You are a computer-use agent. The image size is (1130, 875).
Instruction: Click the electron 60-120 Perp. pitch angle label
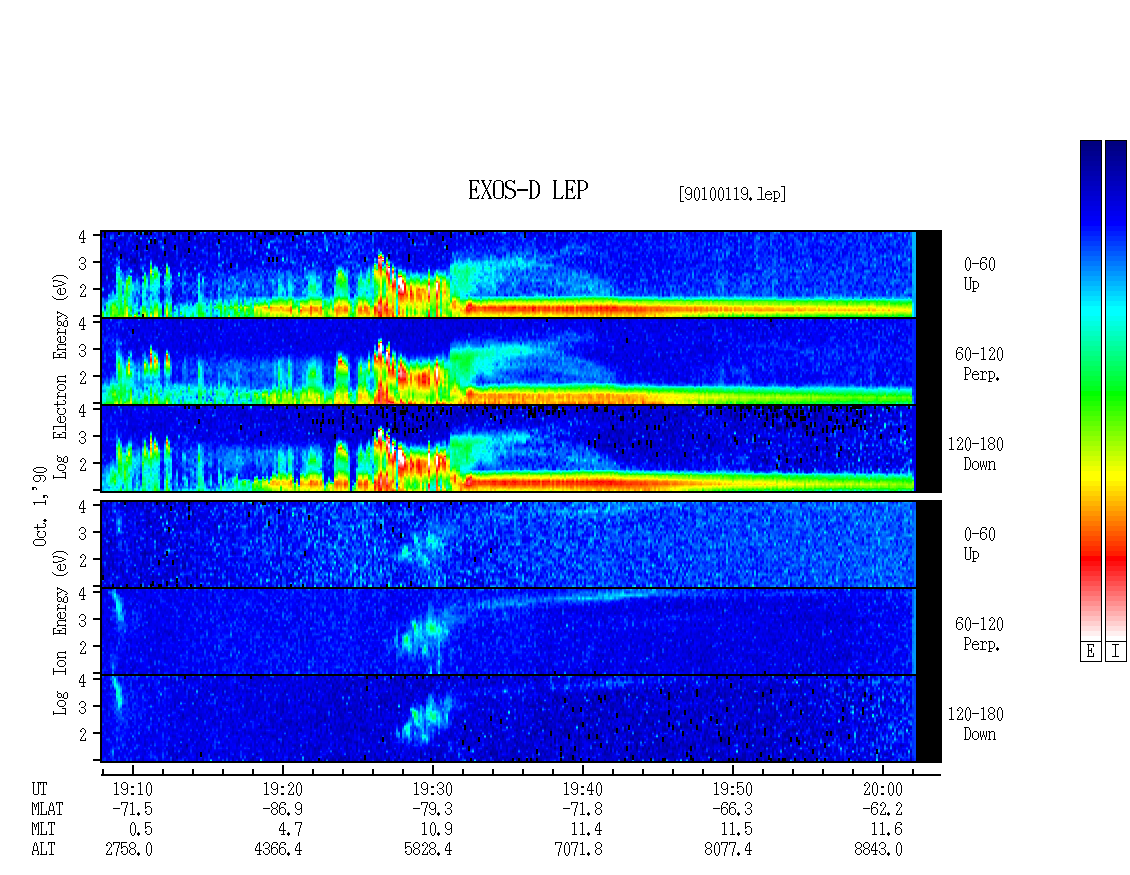(979, 364)
